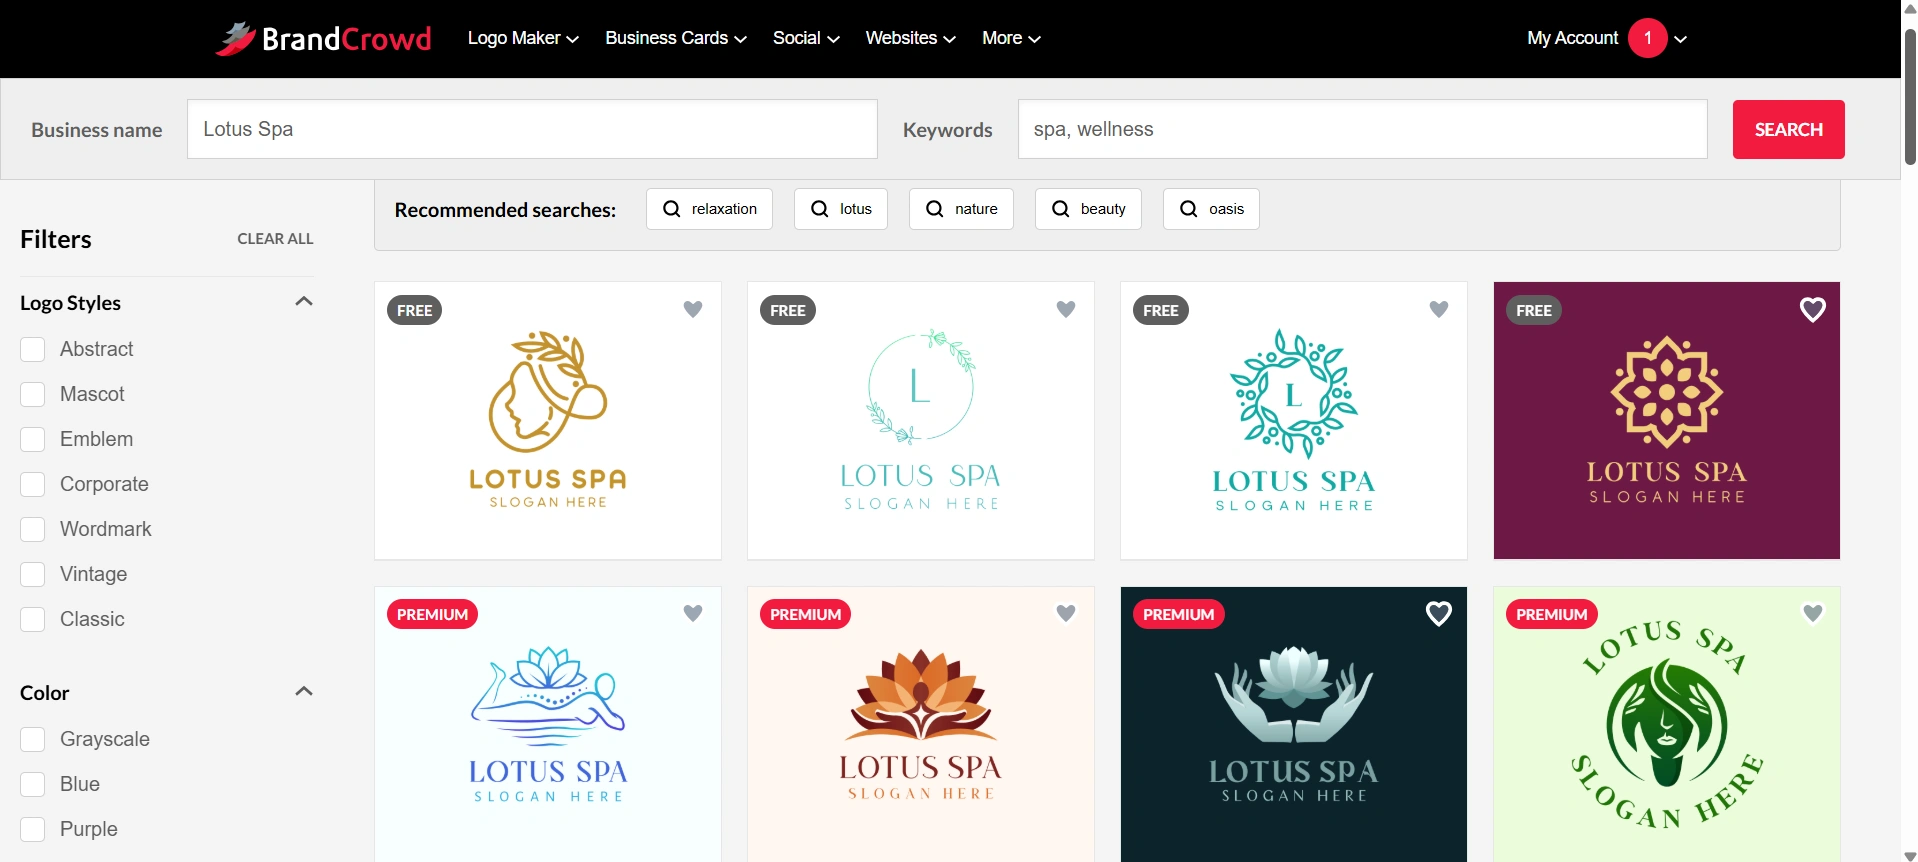Click PREMIUM badge on orange lotus logo
The height and width of the screenshot is (862, 1918).
(806, 614)
